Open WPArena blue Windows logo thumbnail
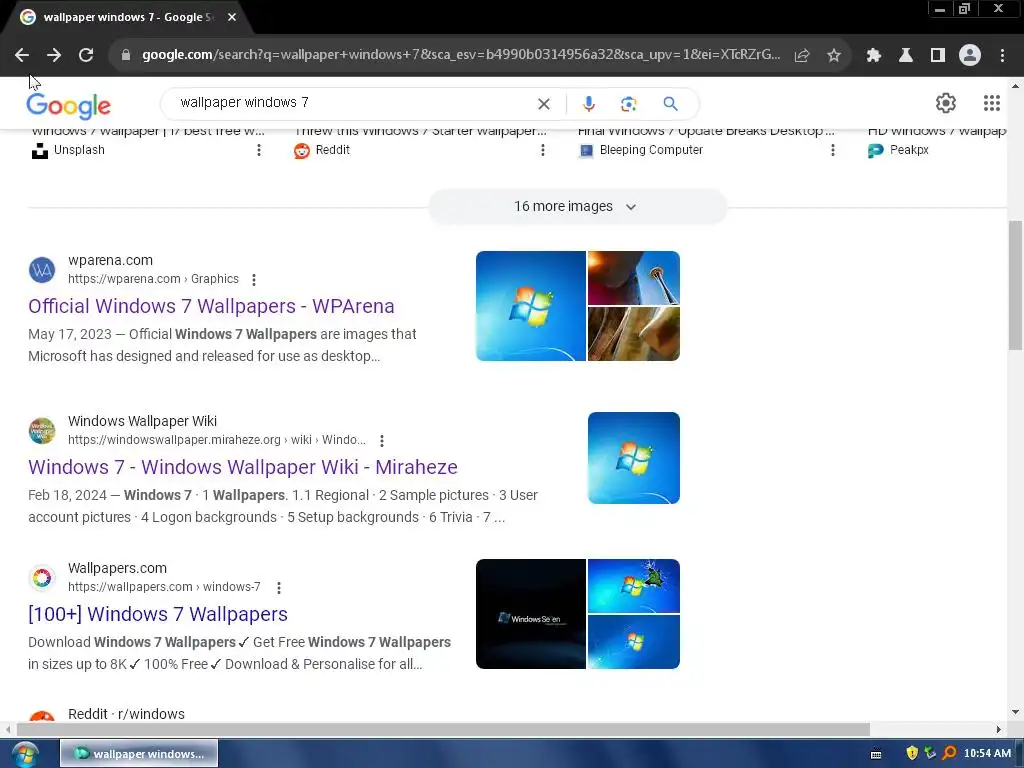 pos(531,306)
